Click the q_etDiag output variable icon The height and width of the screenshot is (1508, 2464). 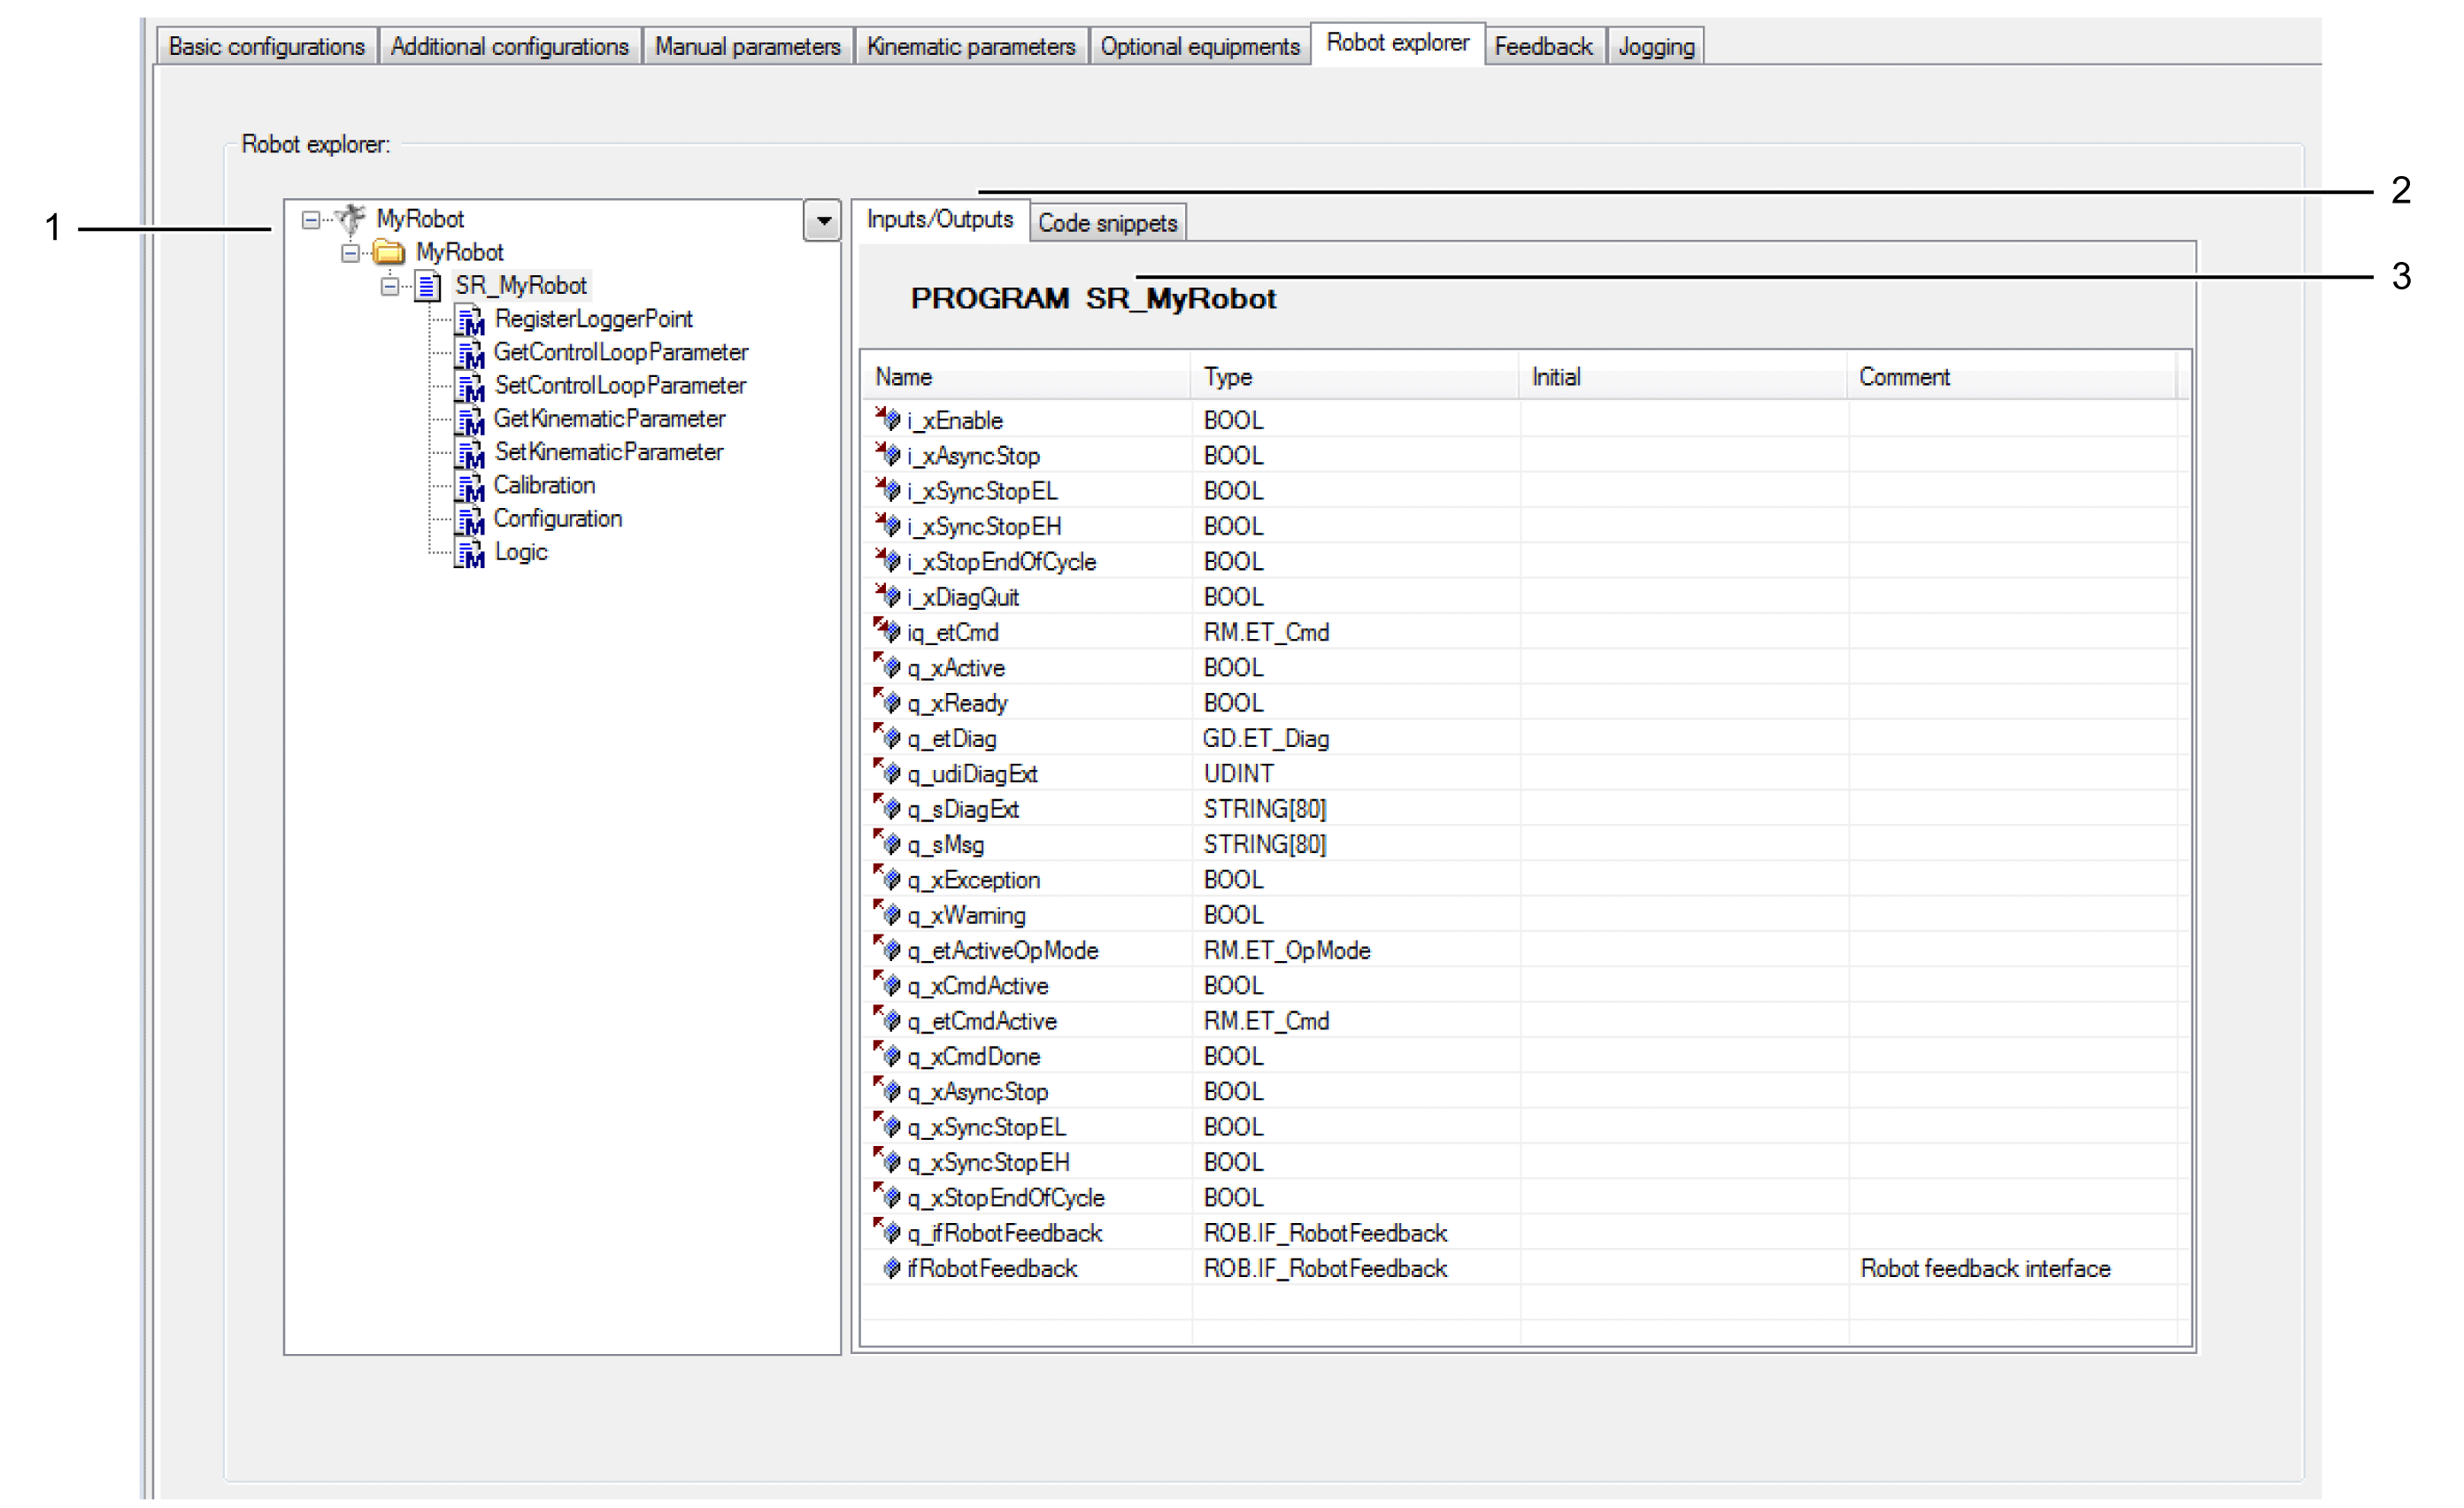888,737
